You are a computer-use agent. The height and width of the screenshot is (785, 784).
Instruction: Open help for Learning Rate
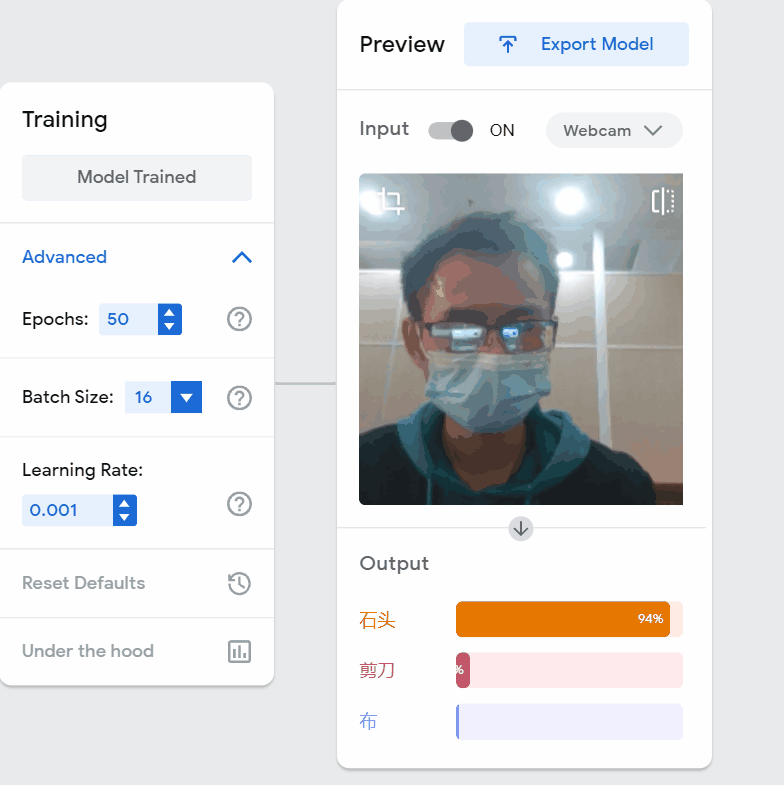point(239,504)
